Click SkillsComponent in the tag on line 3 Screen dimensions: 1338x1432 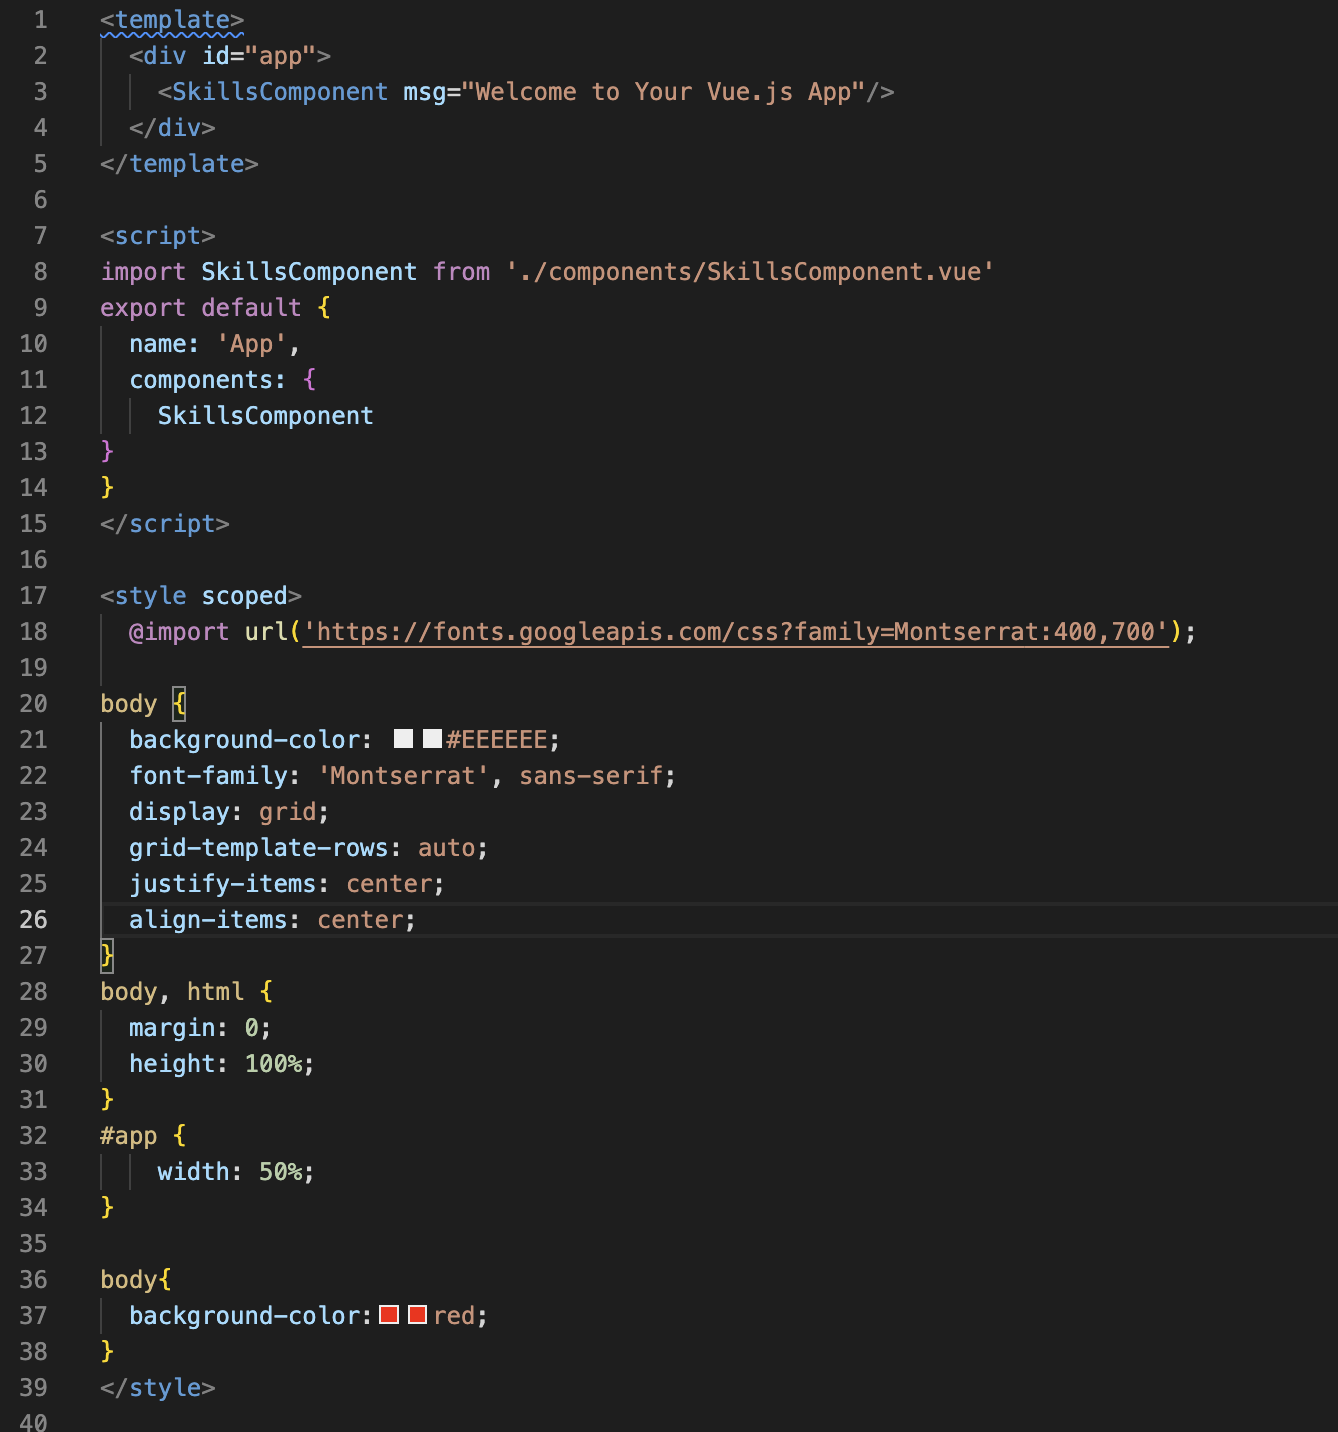pos(280,92)
